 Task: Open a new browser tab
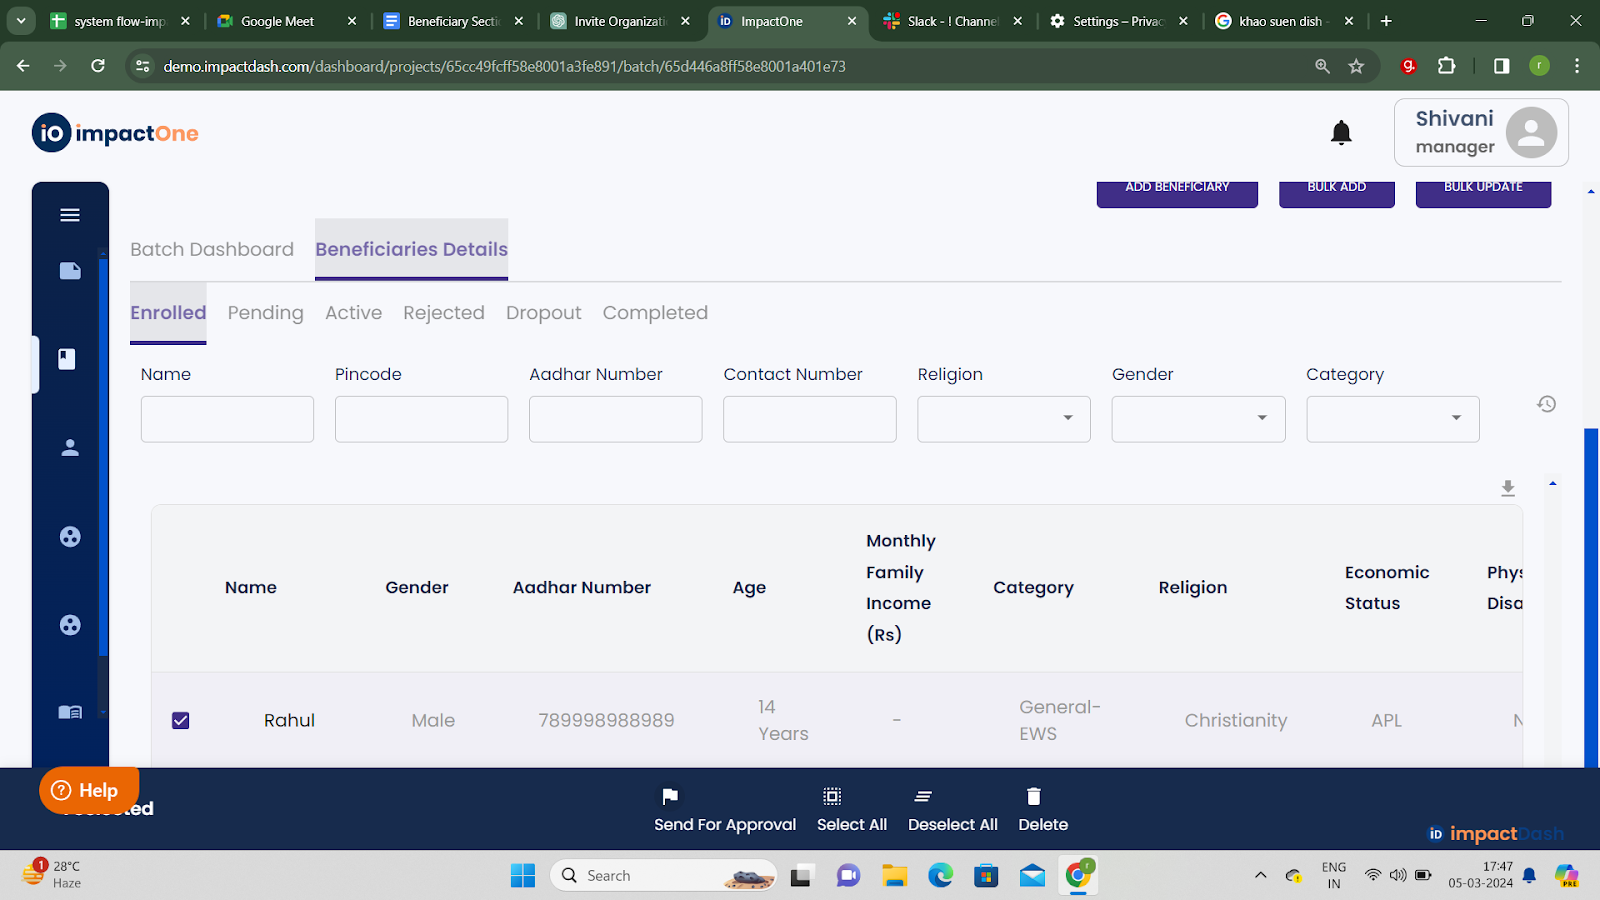pyautogui.click(x=1386, y=21)
